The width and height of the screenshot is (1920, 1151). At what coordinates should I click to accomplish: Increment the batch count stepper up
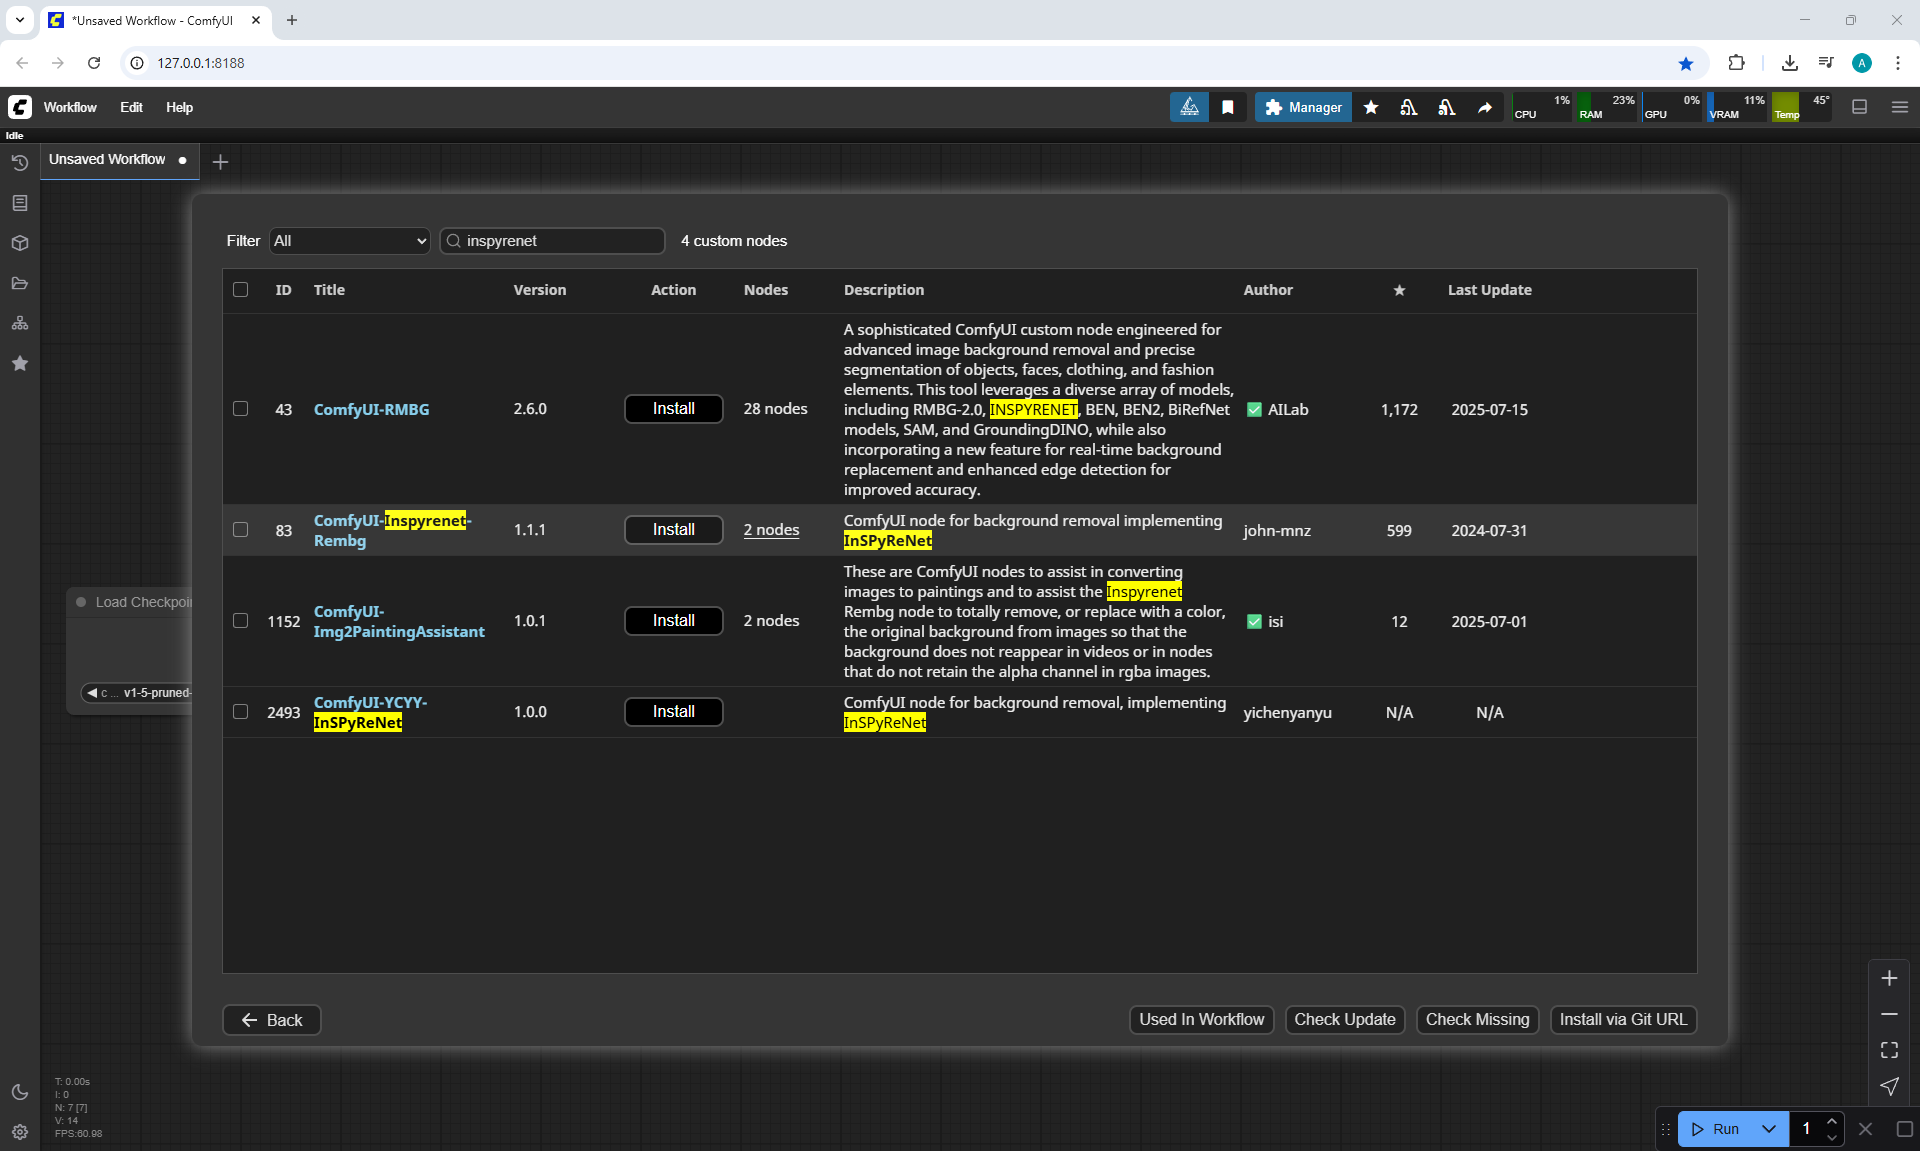1831,1121
